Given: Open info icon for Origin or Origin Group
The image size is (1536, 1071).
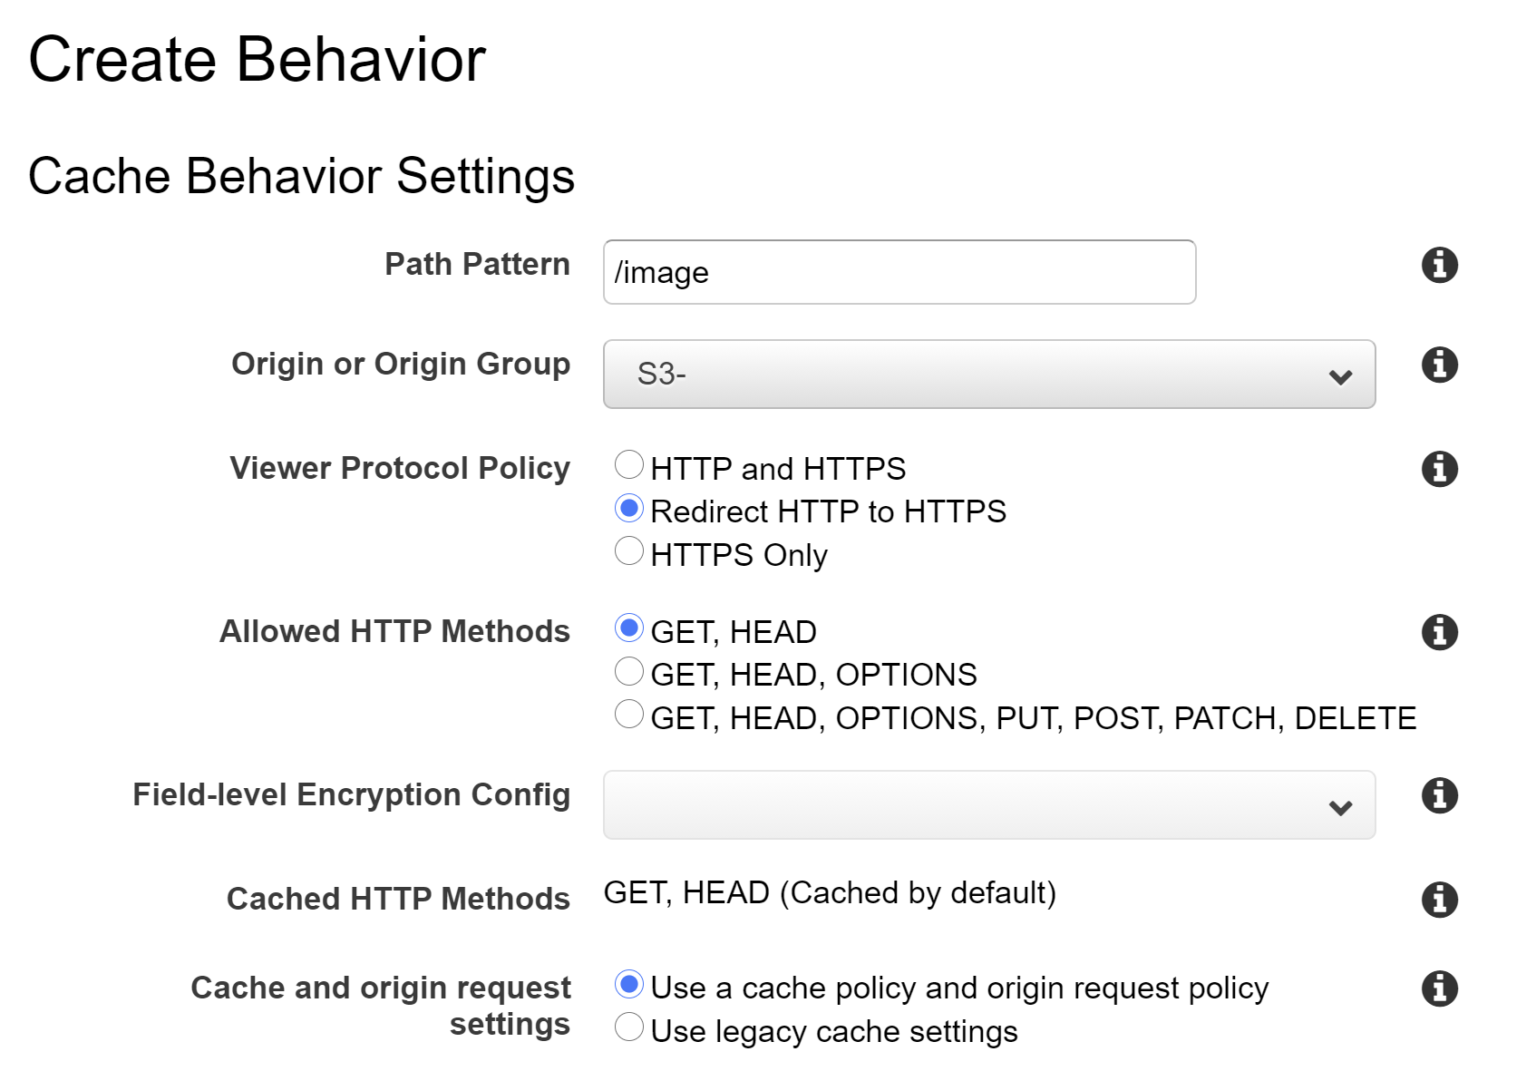Looking at the screenshot, I should 1439,365.
